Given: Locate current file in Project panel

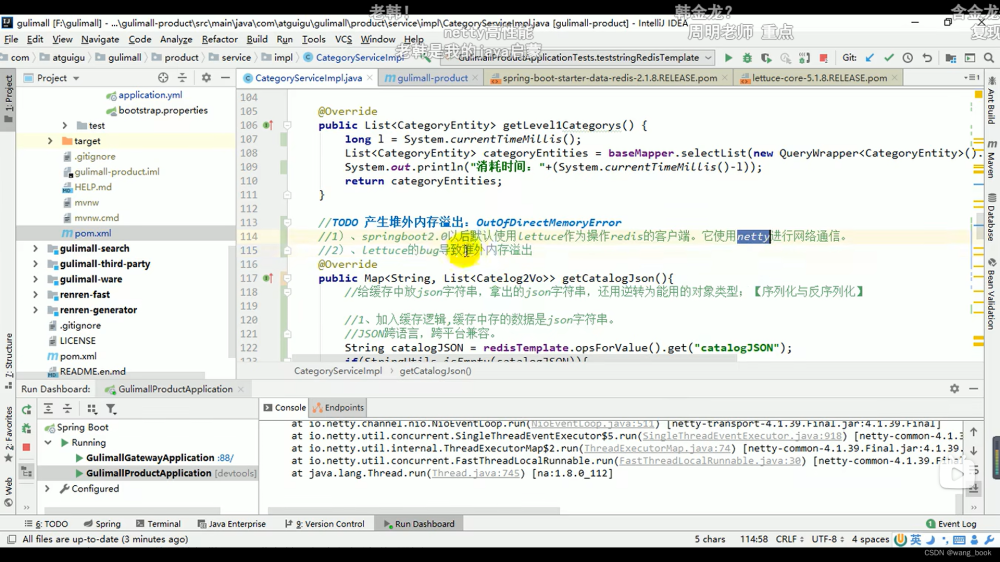Looking at the screenshot, I should point(163,78).
